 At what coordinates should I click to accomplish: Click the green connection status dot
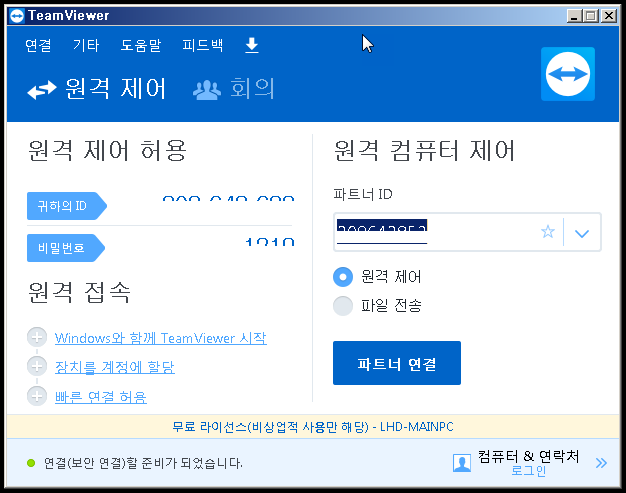point(31,463)
